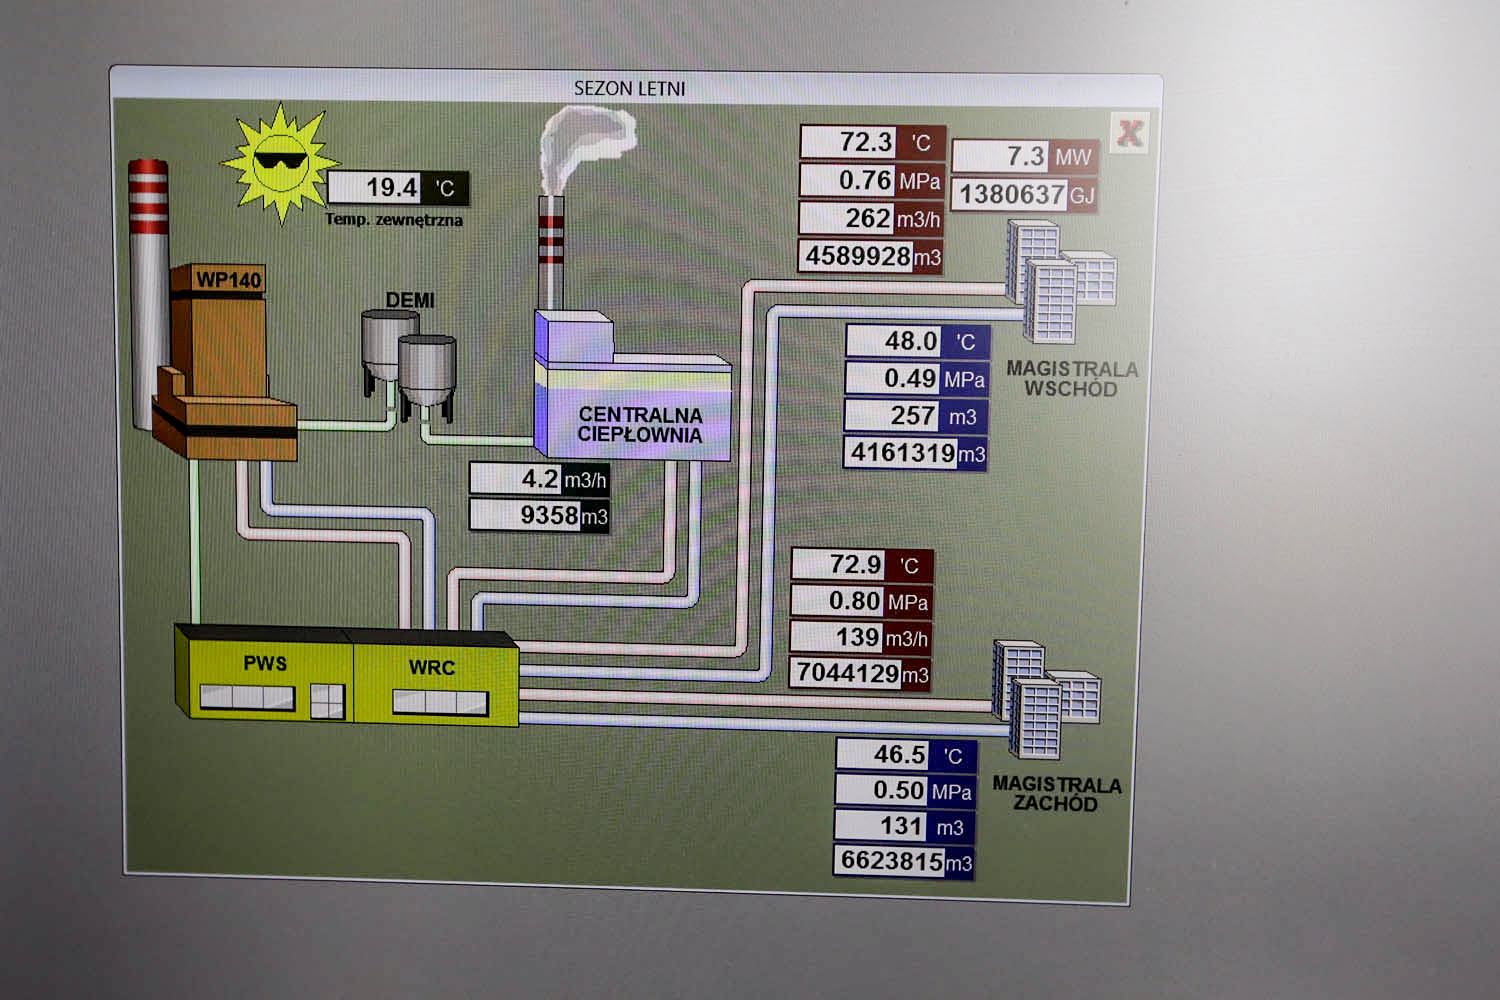Click the outside temperature value 19.4 °C
The image size is (1500, 1000).
click(x=397, y=188)
